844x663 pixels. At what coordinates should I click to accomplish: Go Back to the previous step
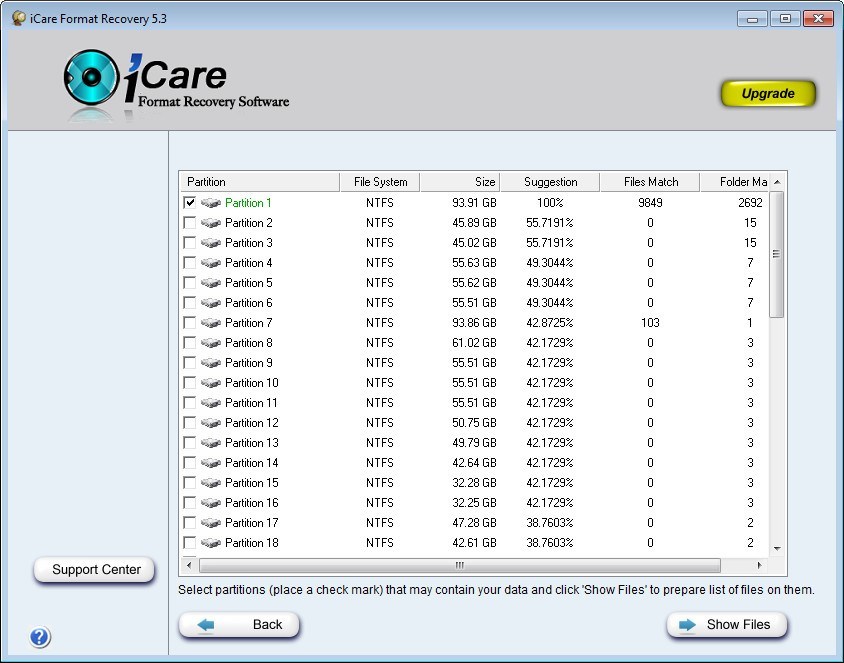pos(239,625)
